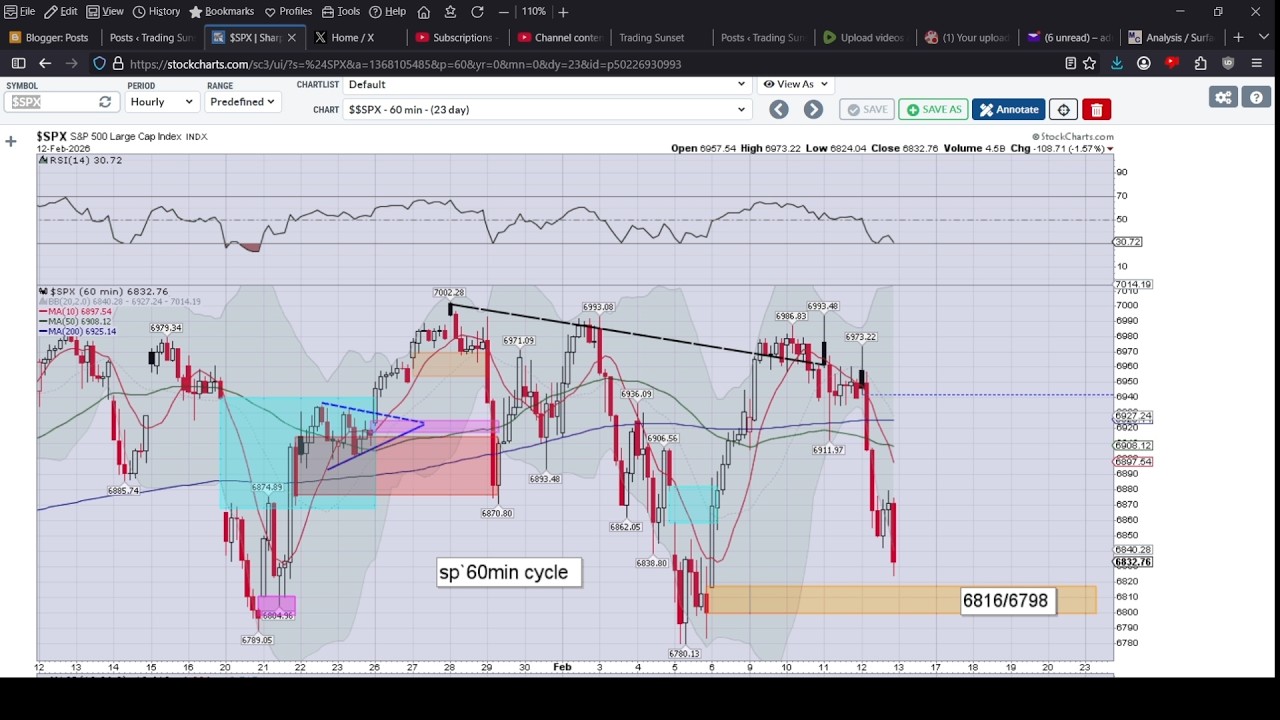Click the $SPX (60 min) 6832.76 legend
This screenshot has width=1280, height=720.
pos(104,291)
